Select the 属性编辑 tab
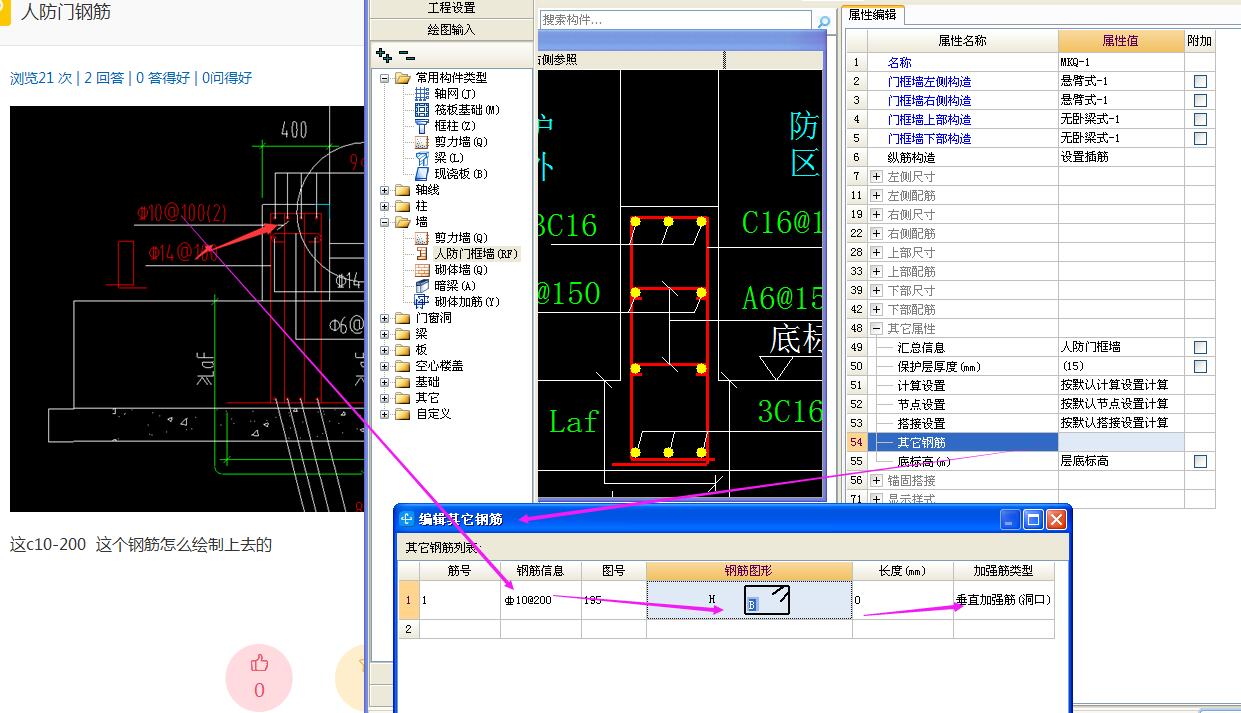The image size is (1241, 713). click(873, 15)
